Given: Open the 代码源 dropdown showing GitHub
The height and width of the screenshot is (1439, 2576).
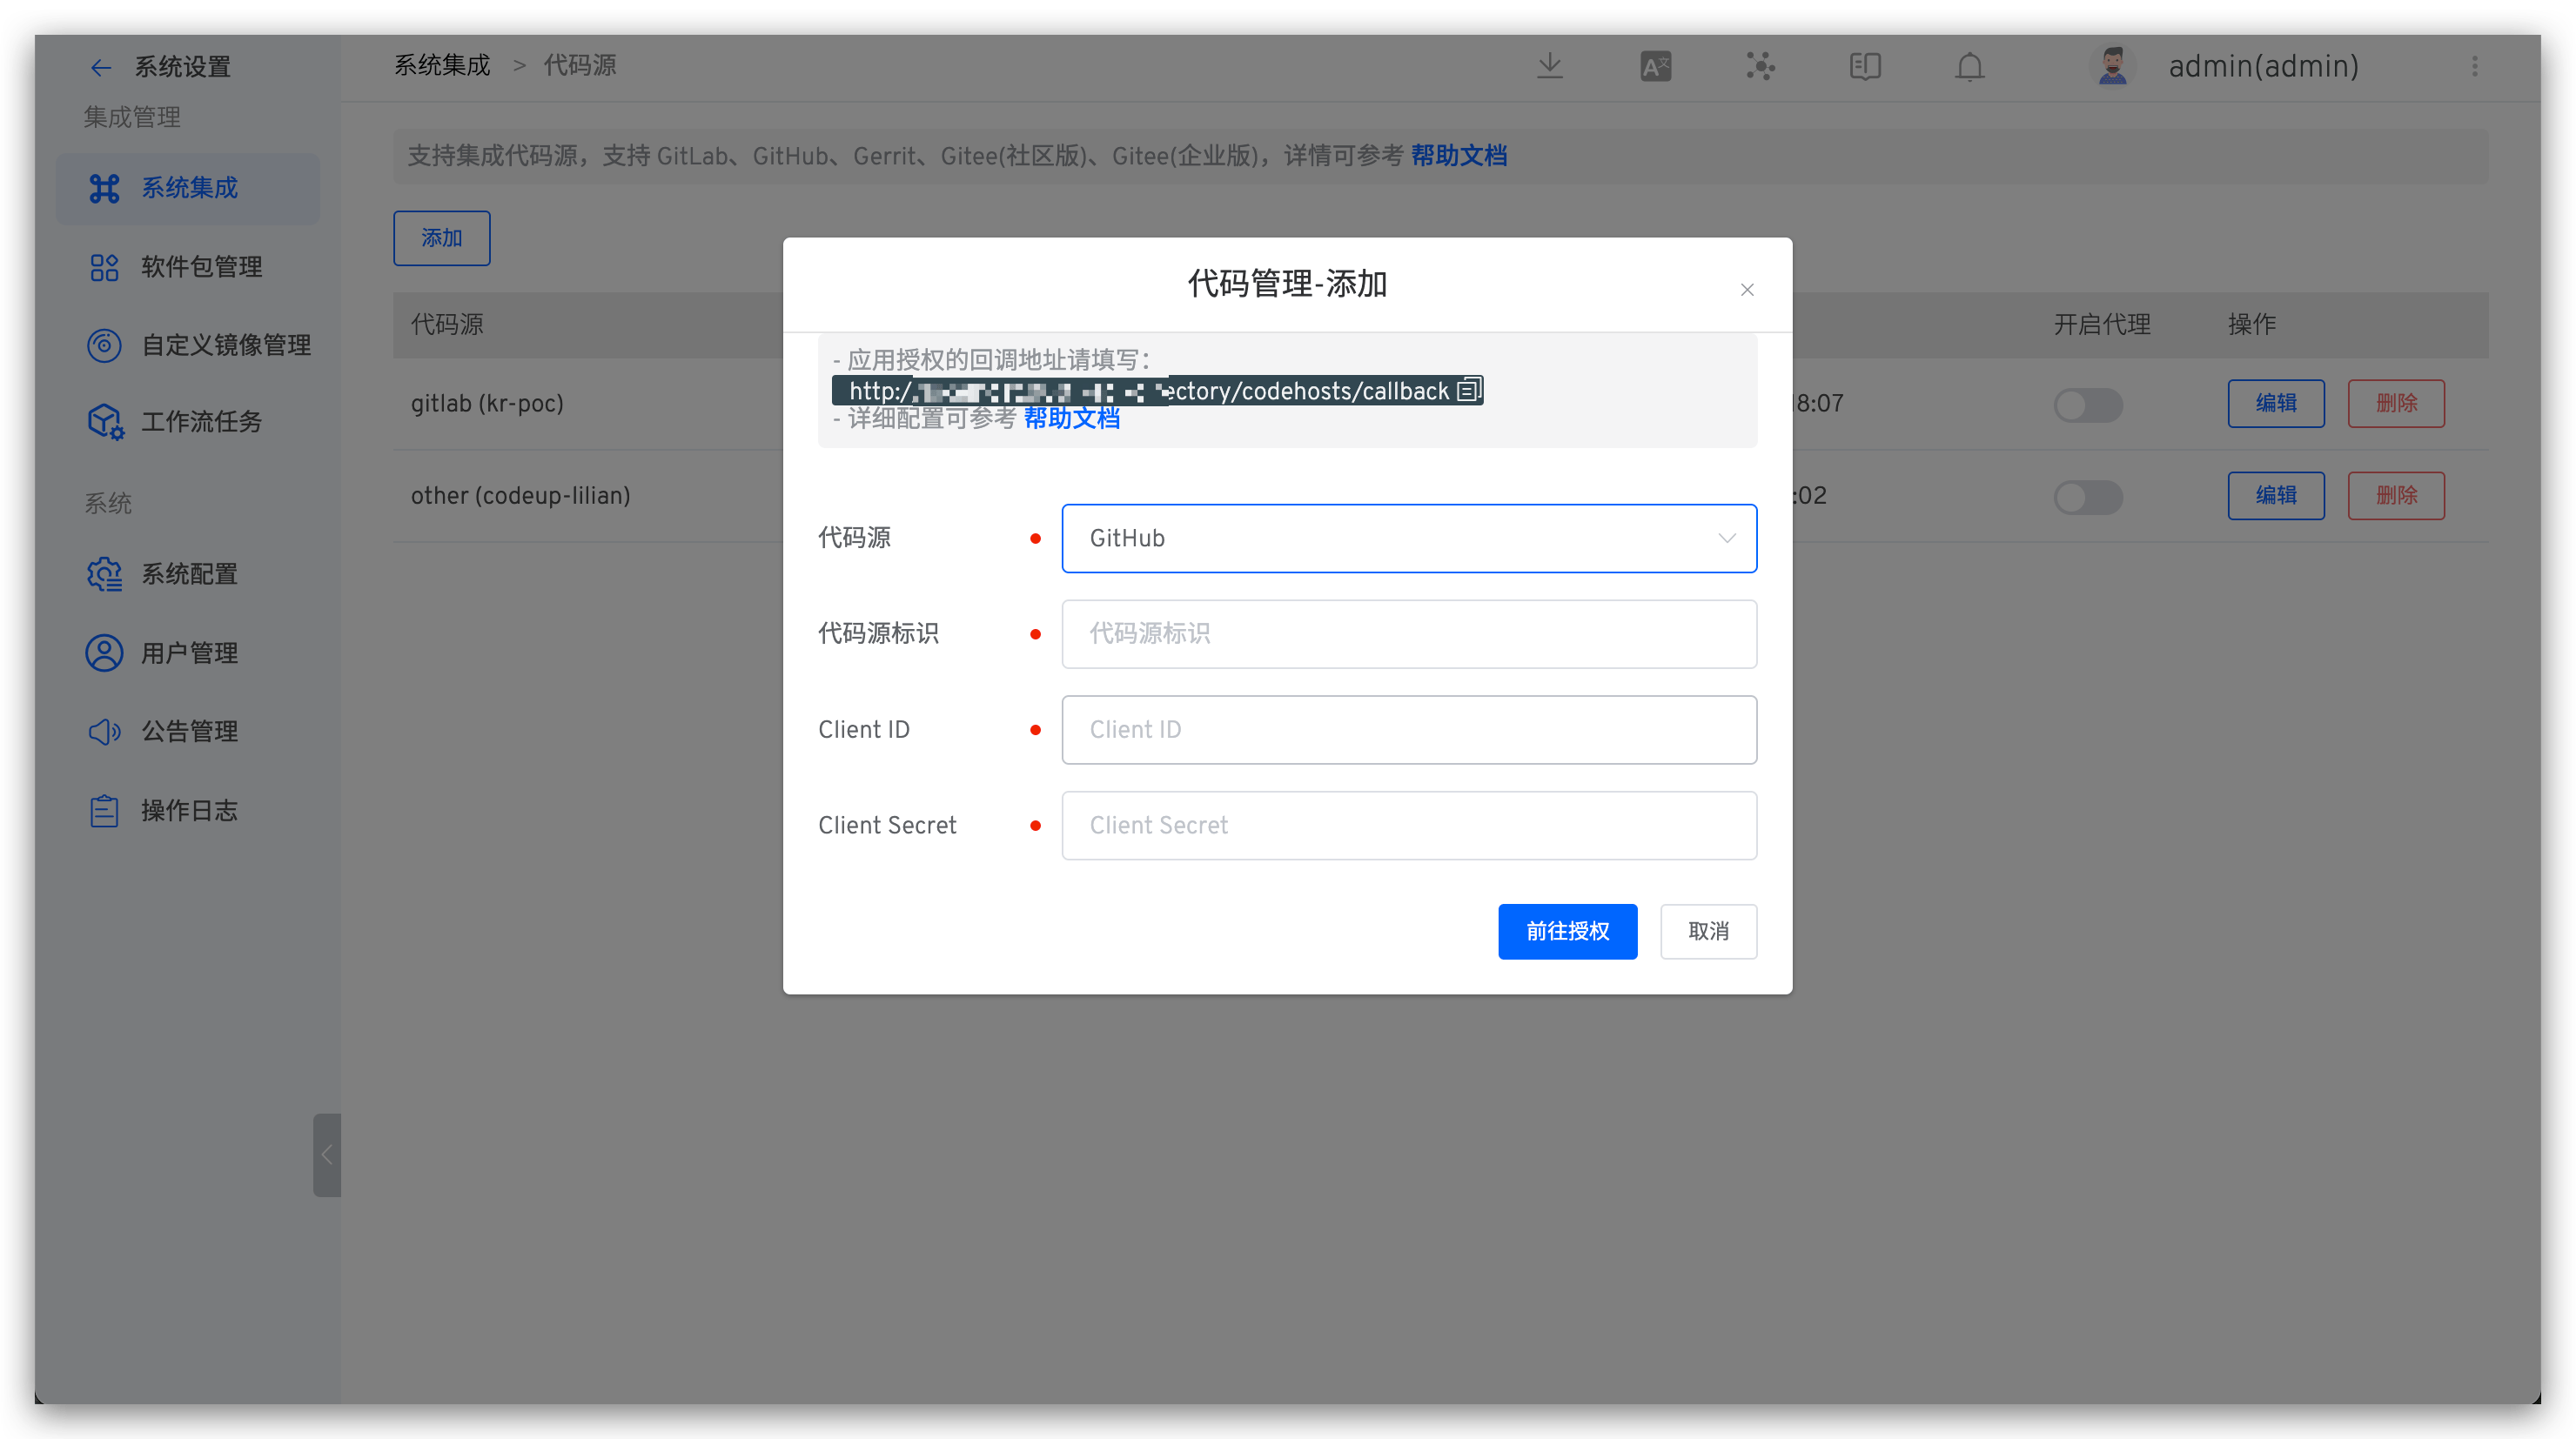Looking at the screenshot, I should [x=1408, y=538].
